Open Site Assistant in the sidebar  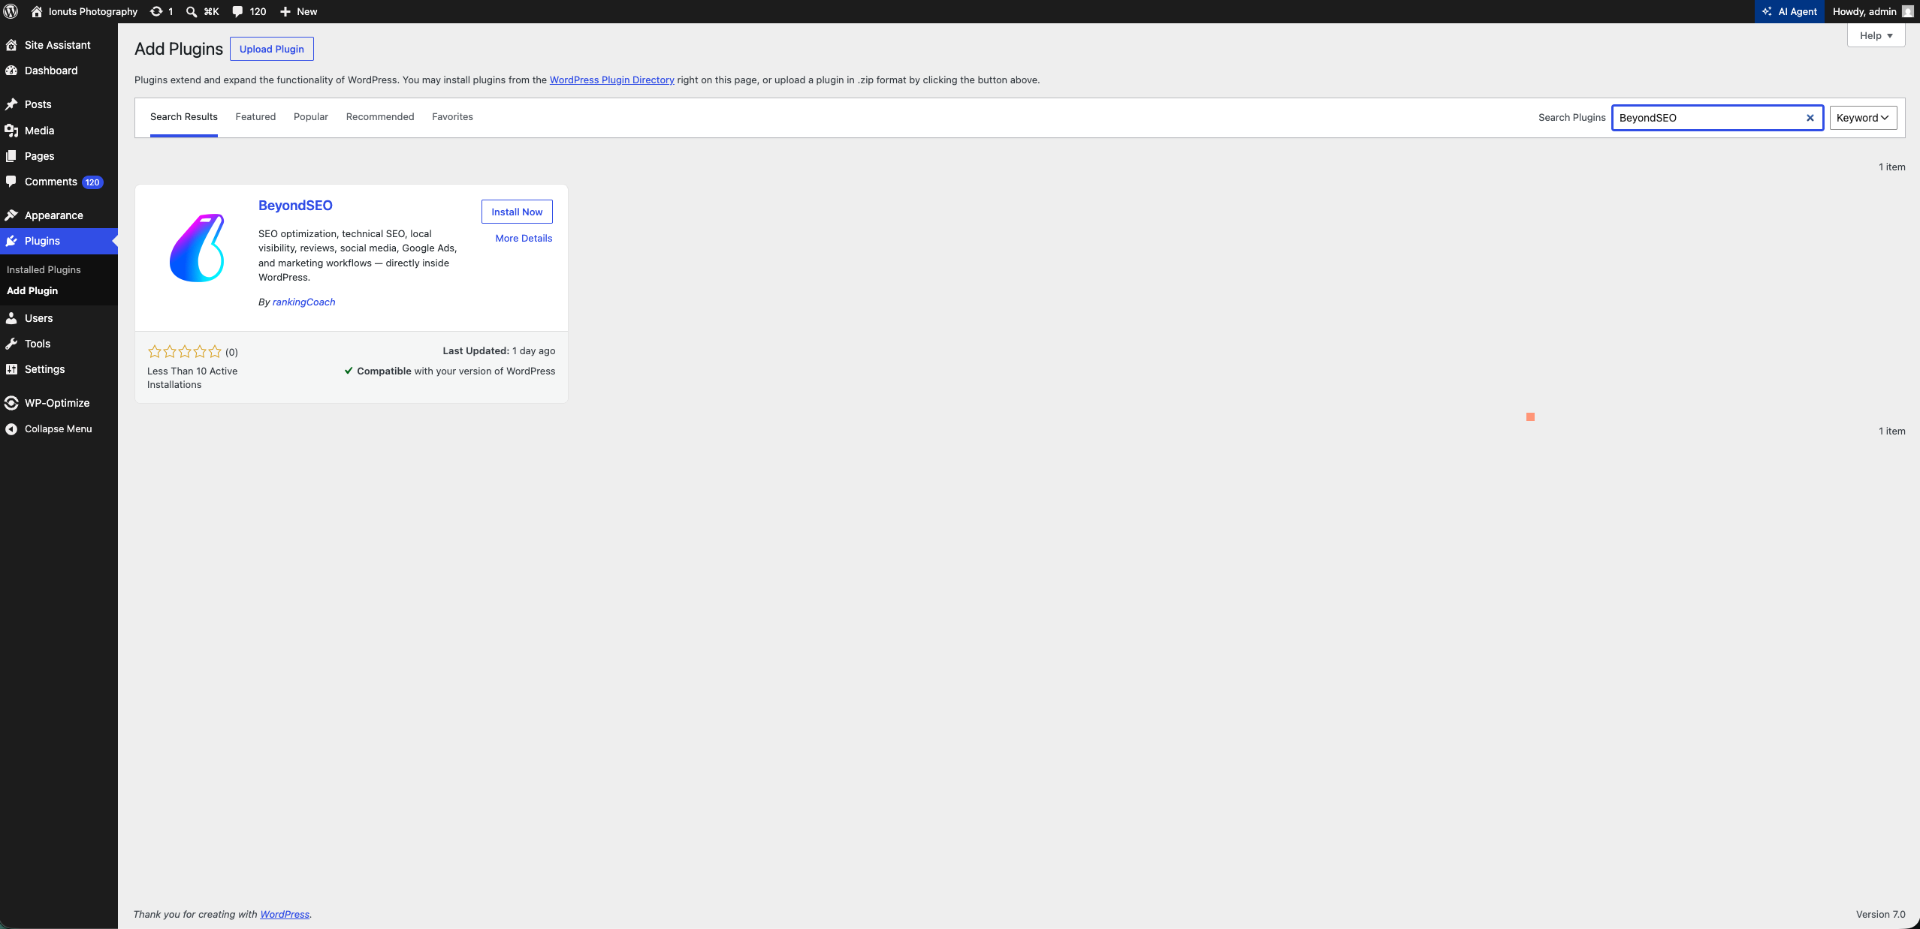58,45
